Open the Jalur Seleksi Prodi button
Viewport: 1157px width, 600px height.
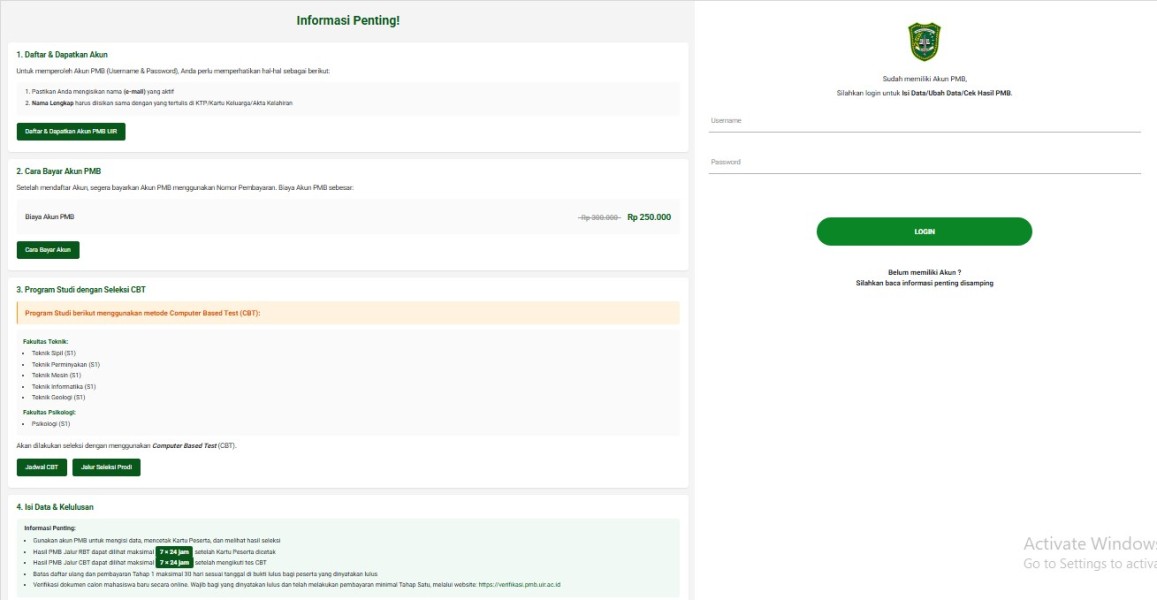tap(106, 467)
